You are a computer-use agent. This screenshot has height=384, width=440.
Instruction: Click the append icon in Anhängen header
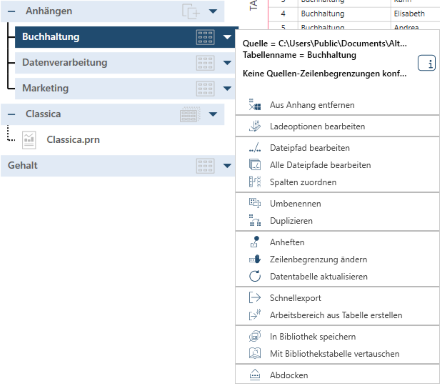click(191, 11)
